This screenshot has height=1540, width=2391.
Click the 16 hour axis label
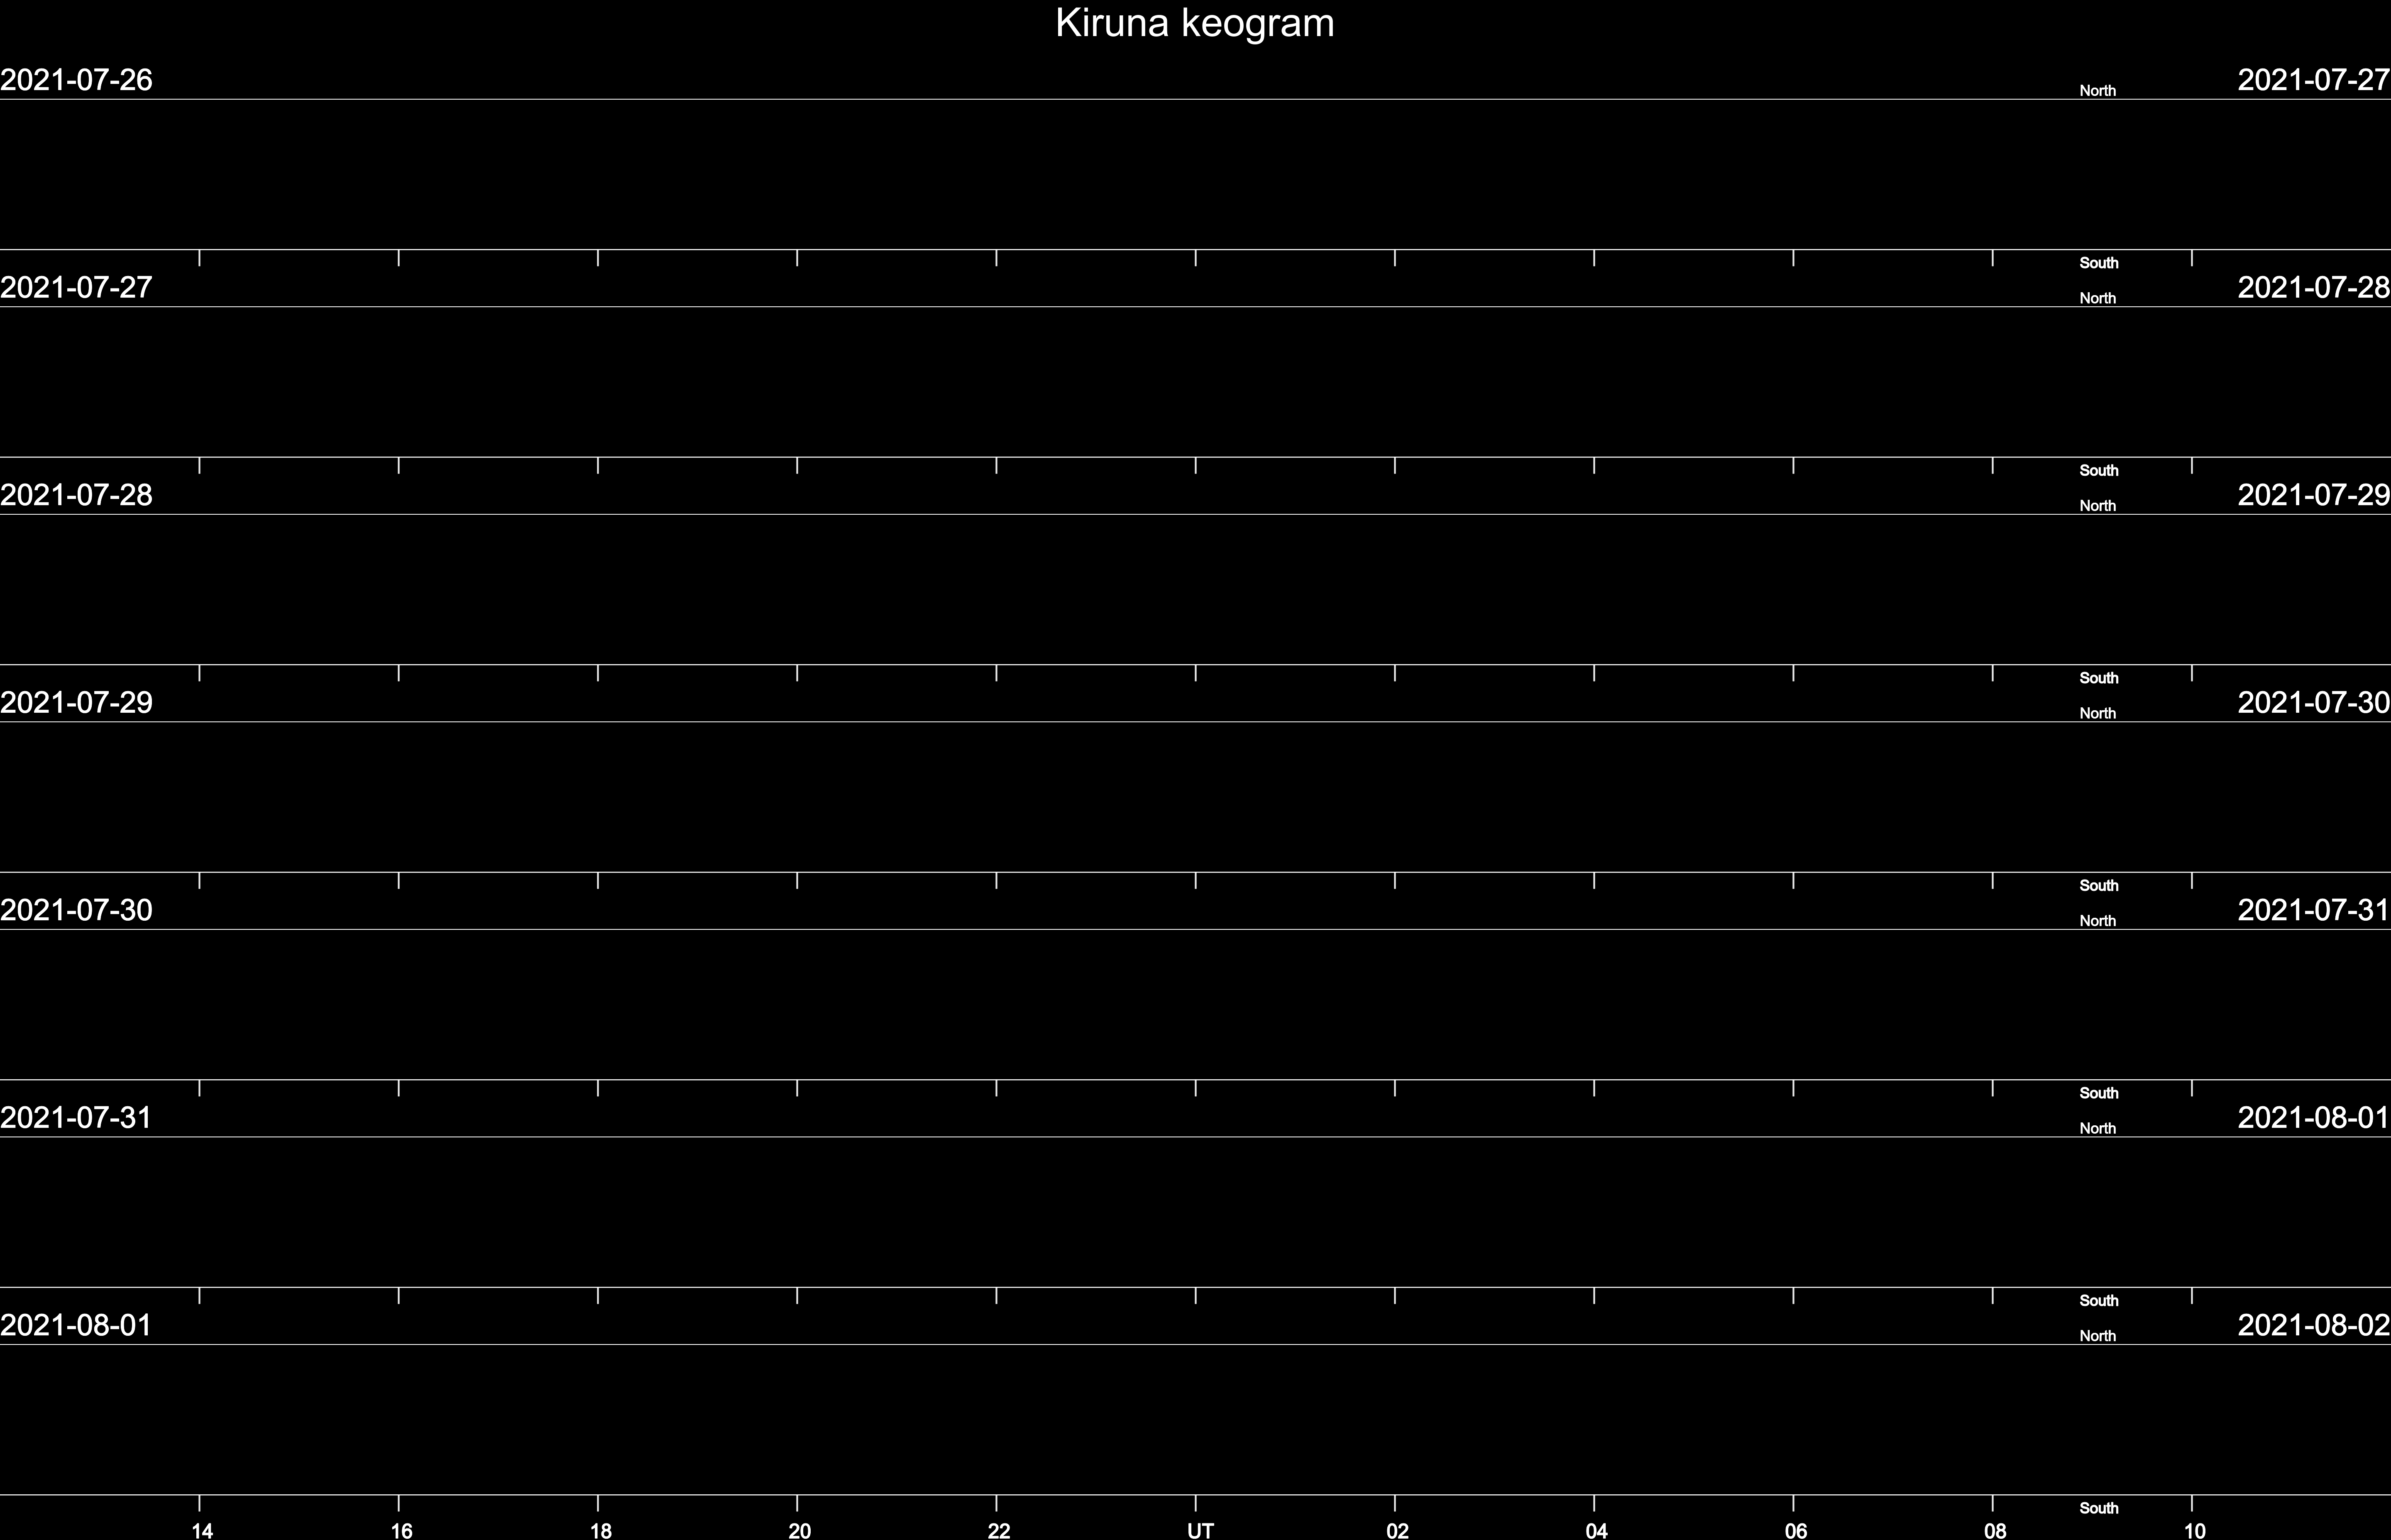(401, 1530)
